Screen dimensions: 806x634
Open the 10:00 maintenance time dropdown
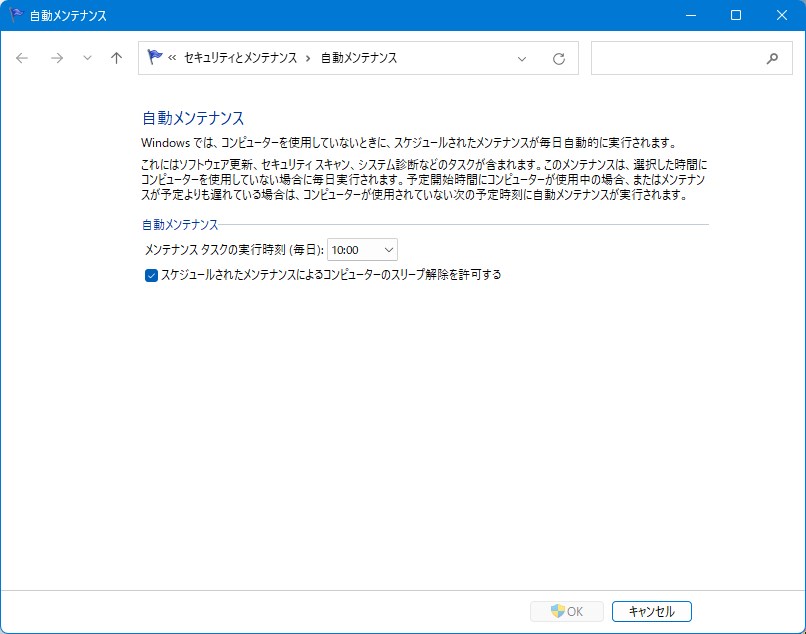[362, 250]
